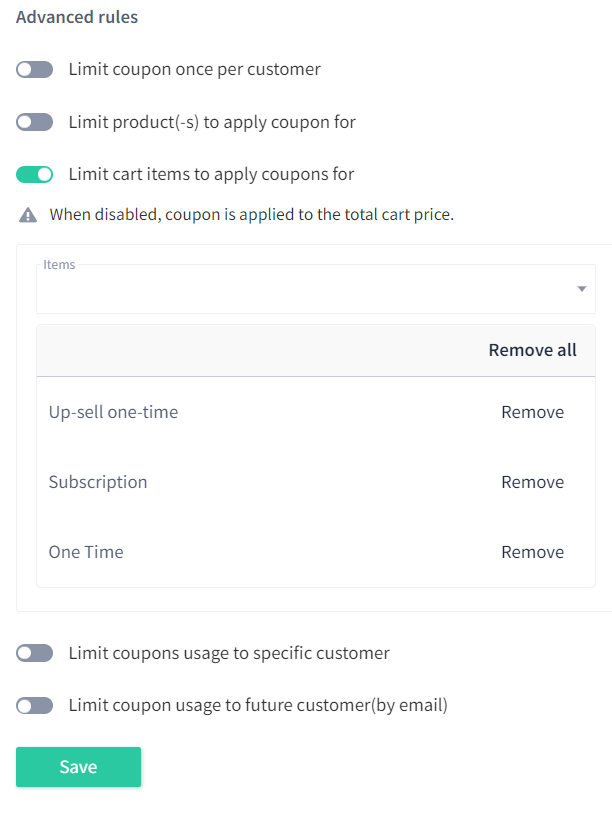612x823 pixels.
Task: Select the Up-sell one-time row label
Action: pyautogui.click(x=113, y=412)
